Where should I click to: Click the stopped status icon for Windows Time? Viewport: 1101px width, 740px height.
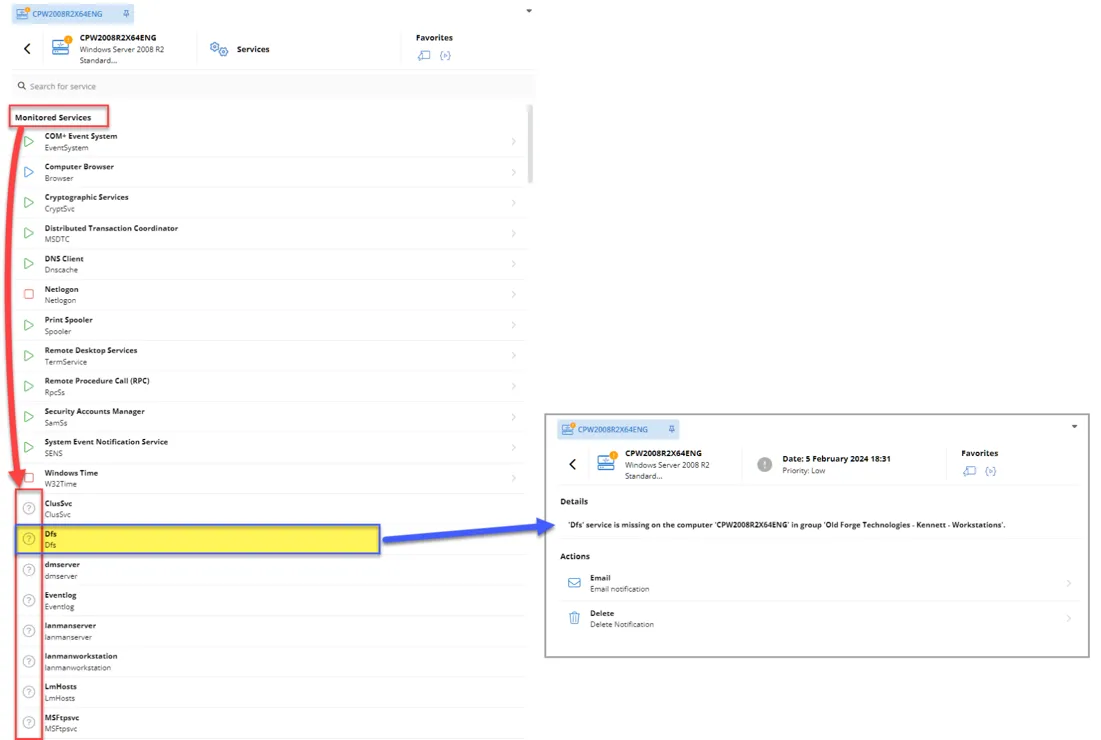point(29,477)
